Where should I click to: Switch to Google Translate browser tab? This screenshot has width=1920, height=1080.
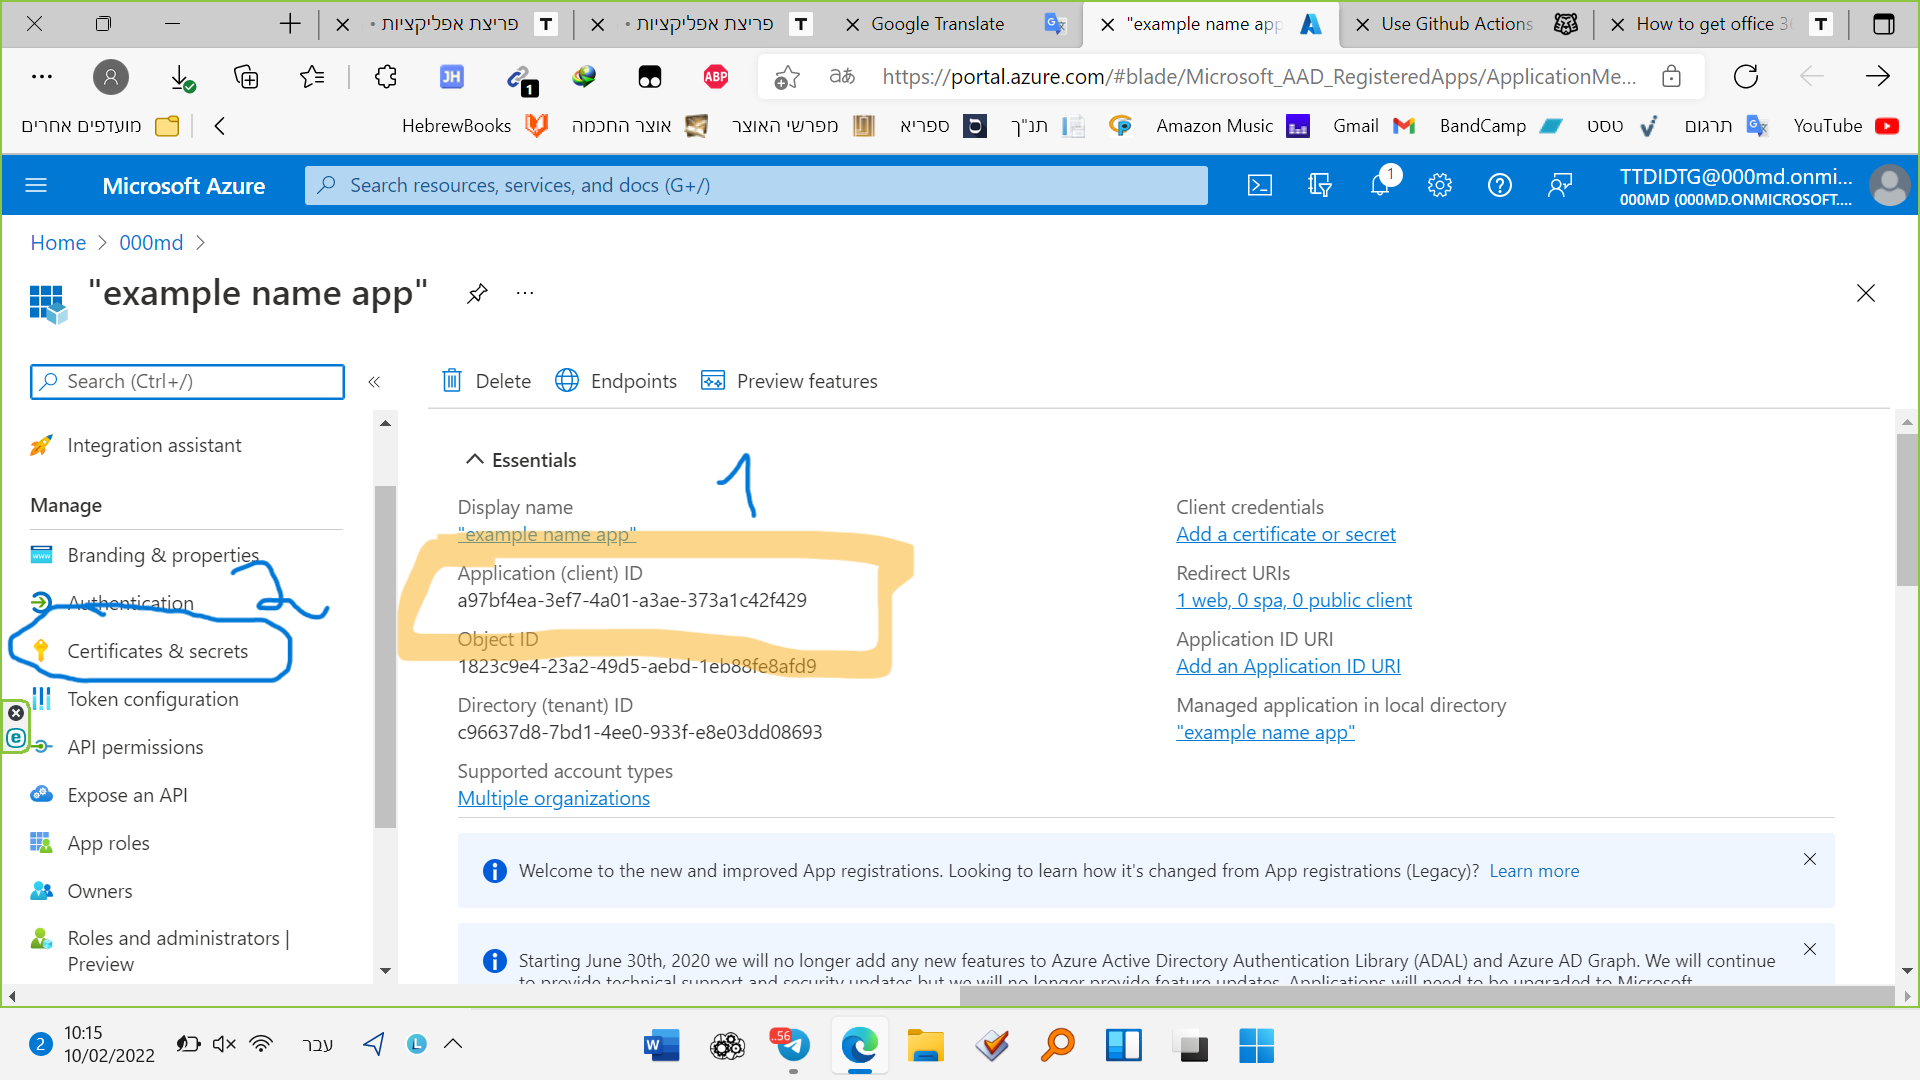pos(937,24)
